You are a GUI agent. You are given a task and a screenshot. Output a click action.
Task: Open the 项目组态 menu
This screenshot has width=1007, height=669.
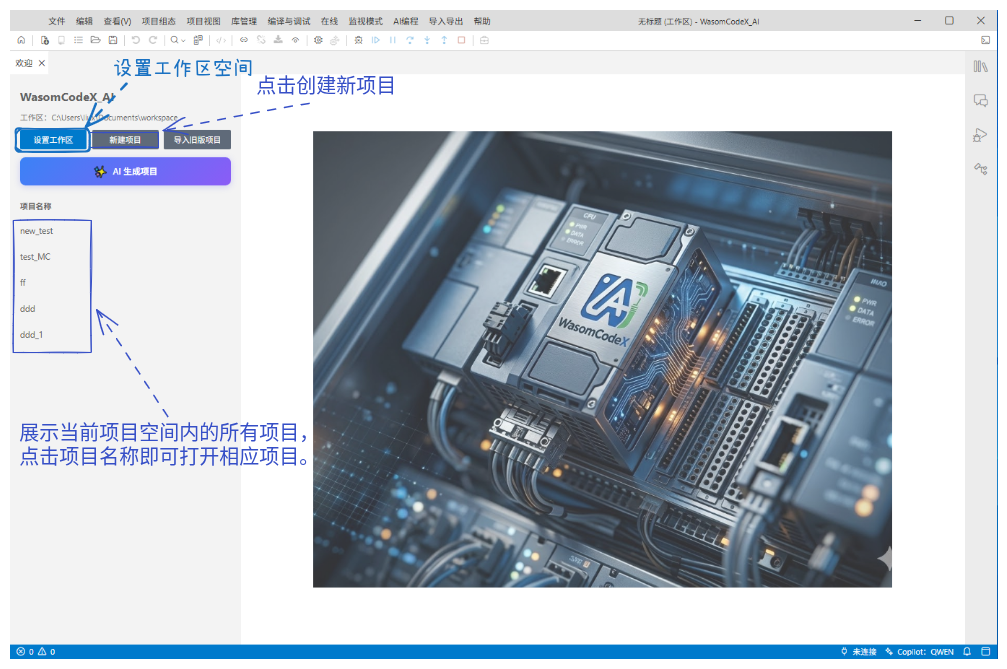(159, 21)
